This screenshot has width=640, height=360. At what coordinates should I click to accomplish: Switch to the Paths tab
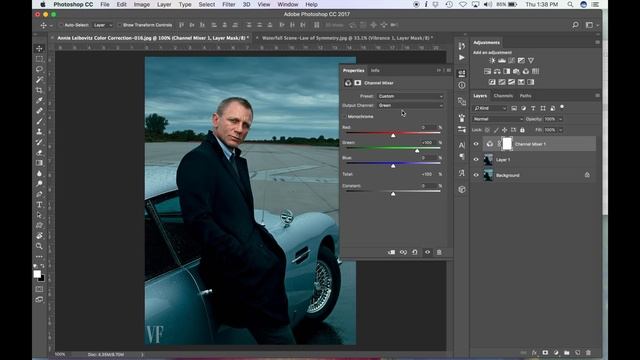(x=525, y=96)
